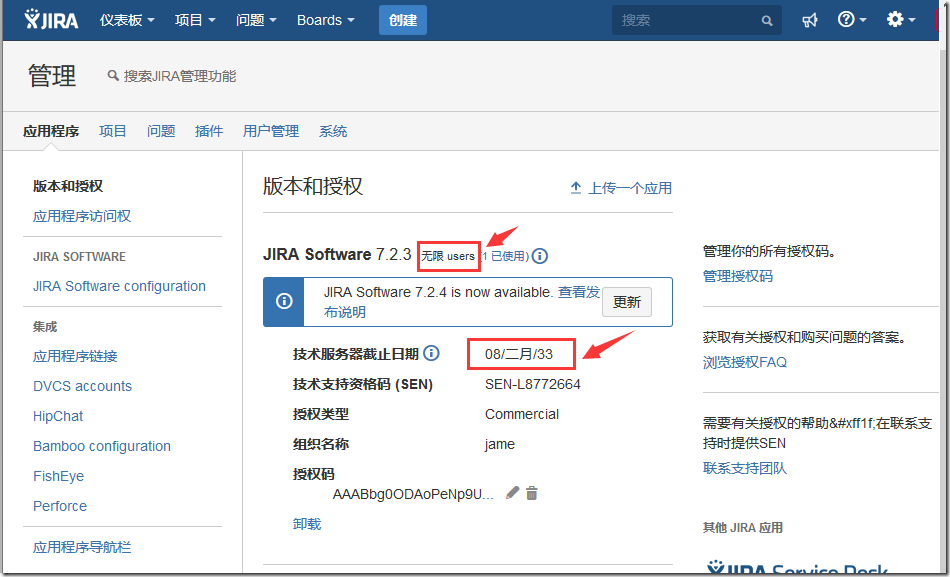This screenshot has height=577, width=950.
Task: Open DVCS accounts link
Action: coord(82,386)
